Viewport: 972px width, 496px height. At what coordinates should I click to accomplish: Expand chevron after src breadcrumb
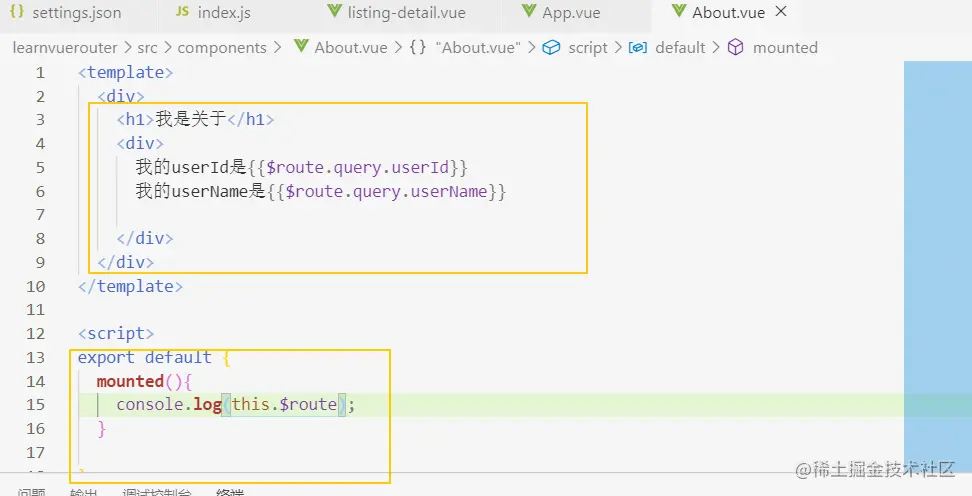[x=167, y=48]
